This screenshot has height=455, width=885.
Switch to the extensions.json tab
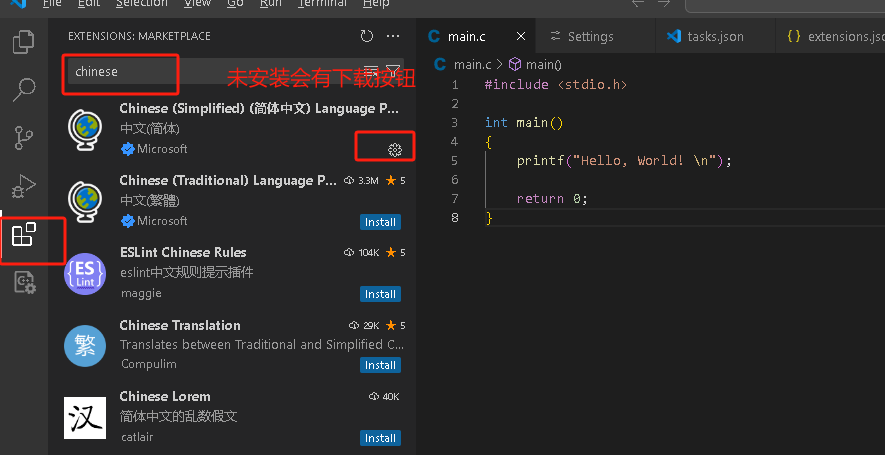(830, 37)
